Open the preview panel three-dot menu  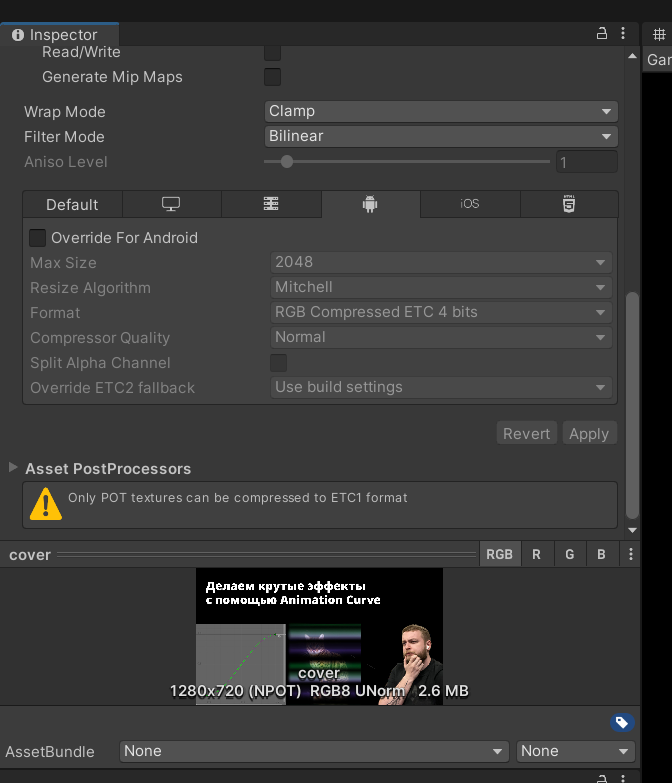pyautogui.click(x=630, y=554)
